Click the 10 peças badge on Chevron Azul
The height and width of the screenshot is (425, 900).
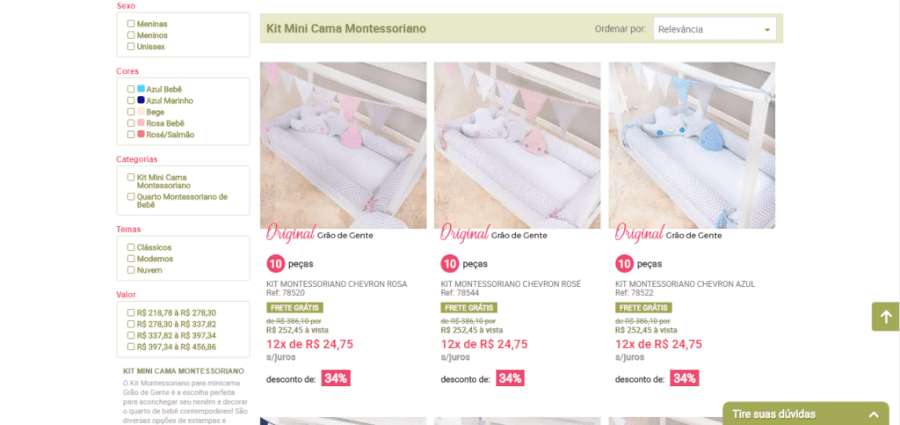point(624,264)
